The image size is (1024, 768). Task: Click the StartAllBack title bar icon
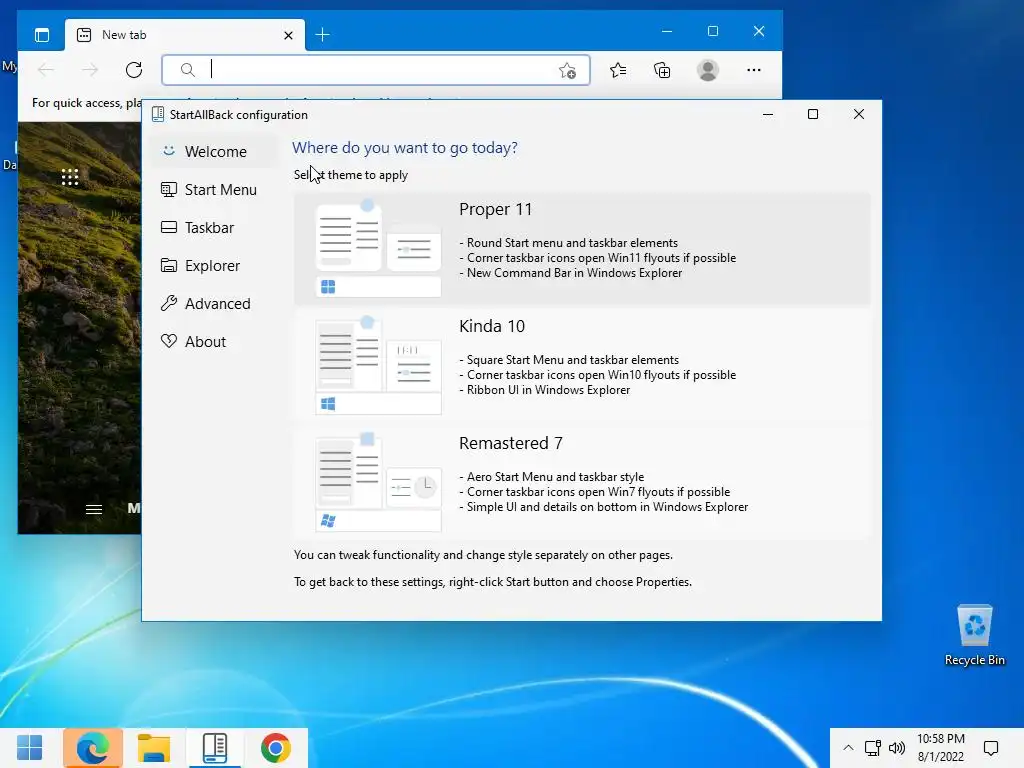(157, 114)
